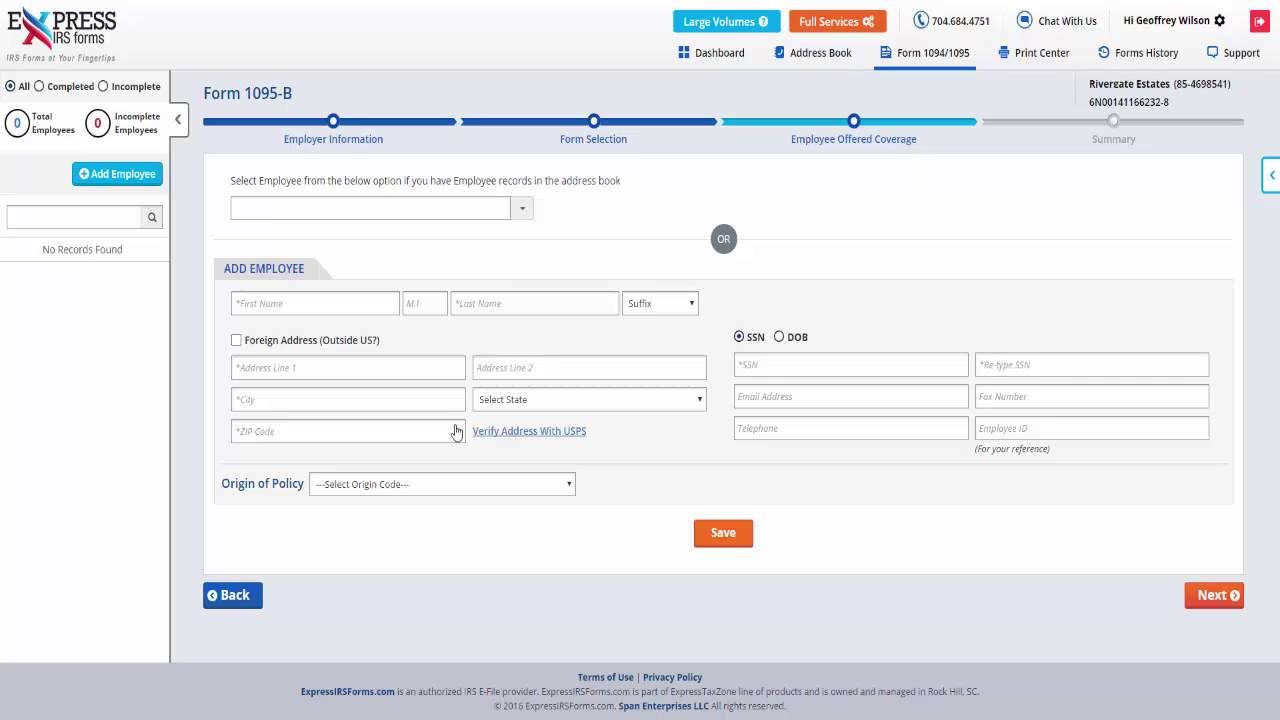Screen dimensions: 1280x720
Task: Click the Large Volumes button
Action: coord(726,21)
